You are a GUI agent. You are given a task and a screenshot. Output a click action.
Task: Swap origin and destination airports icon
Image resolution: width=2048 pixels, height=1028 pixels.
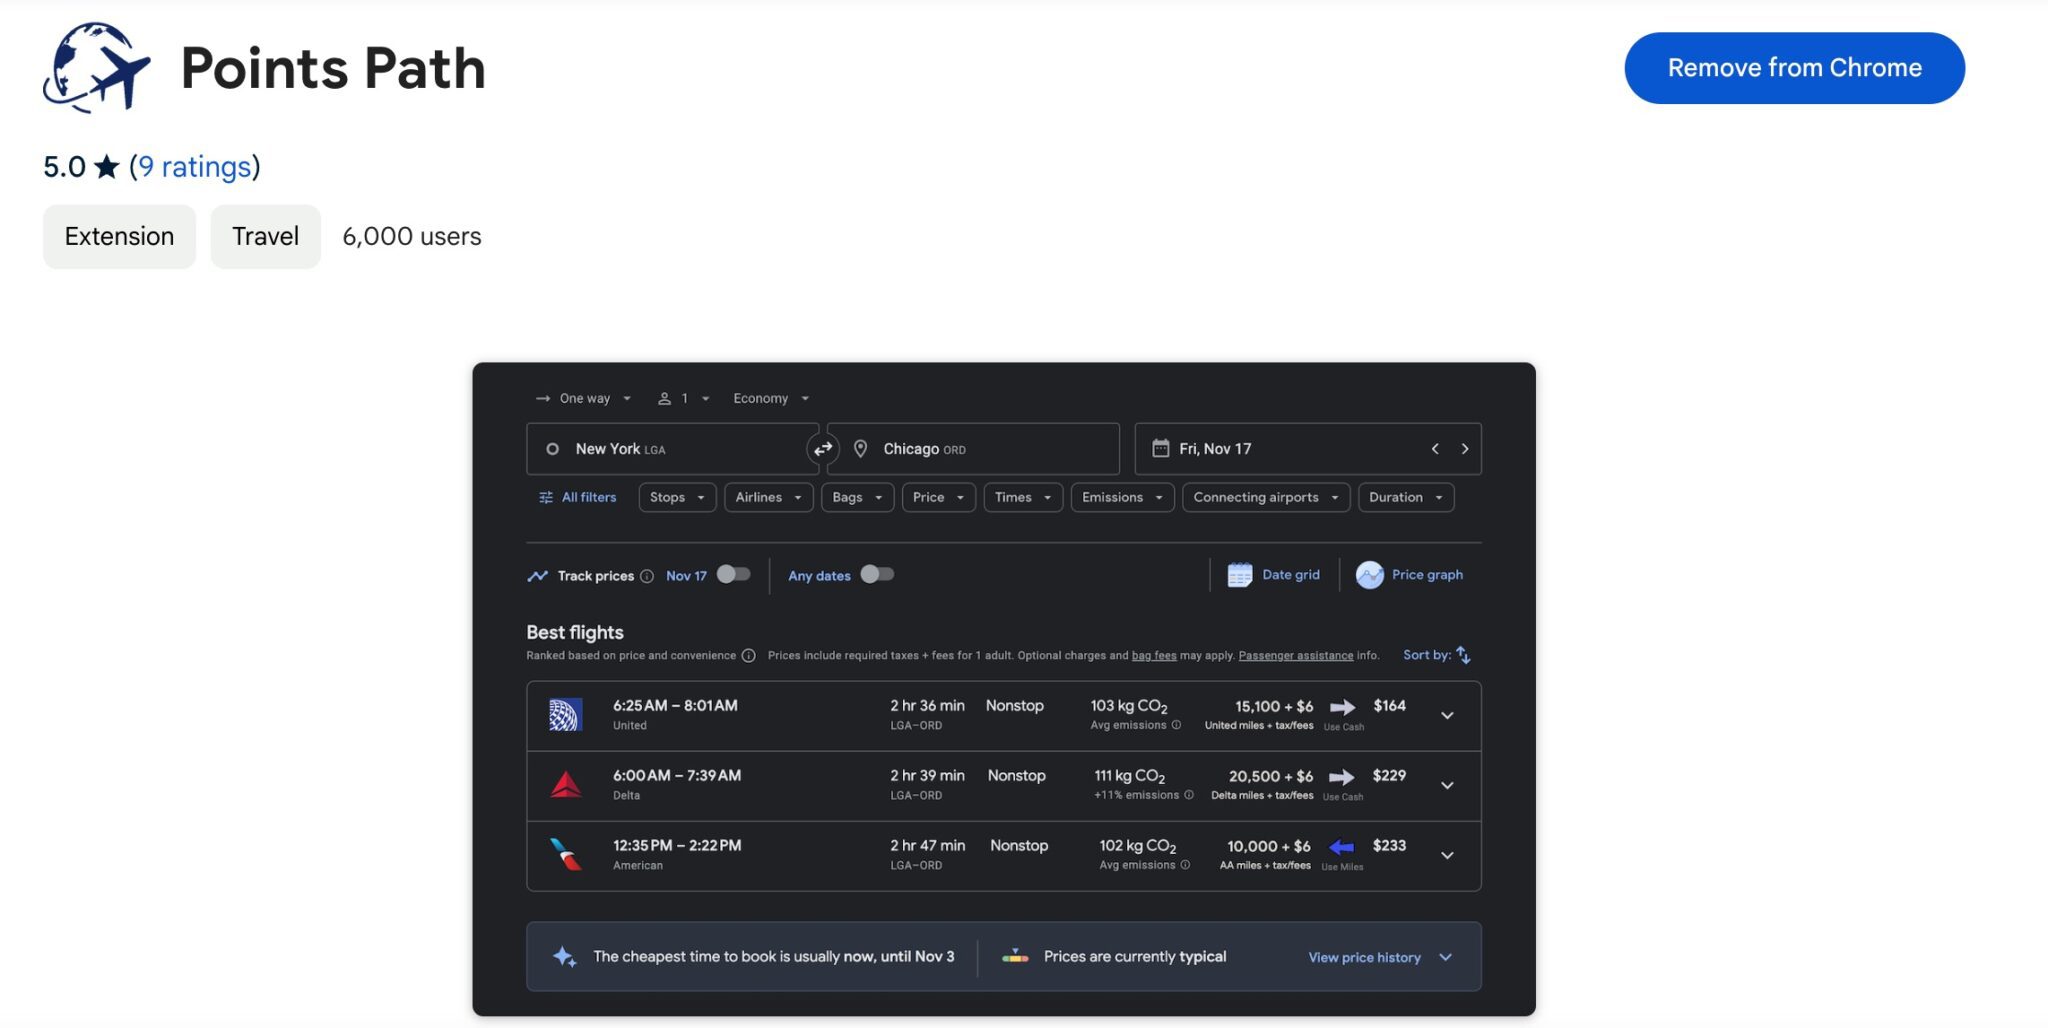click(x=823, y=449)
